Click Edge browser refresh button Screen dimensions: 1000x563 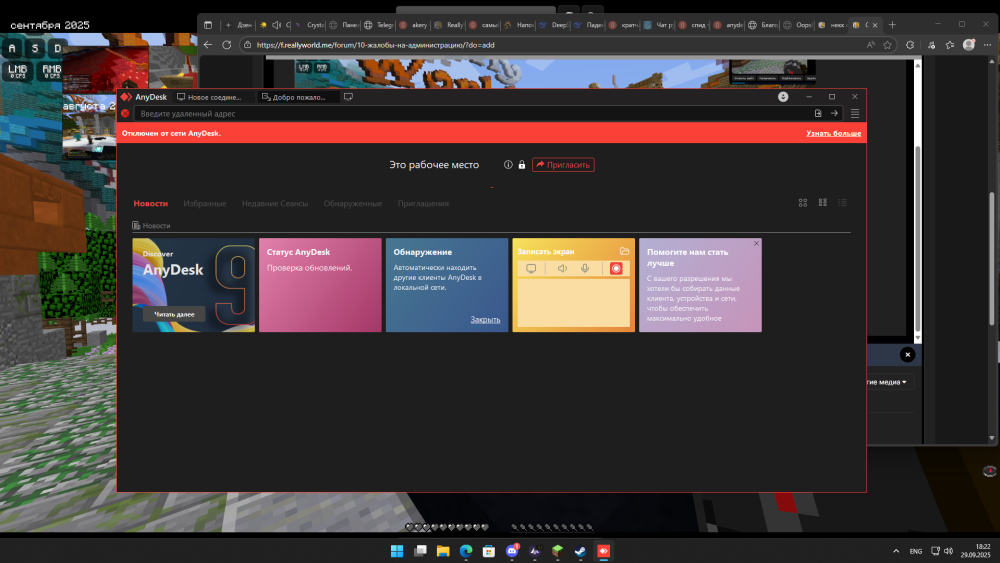coord(226,45)
